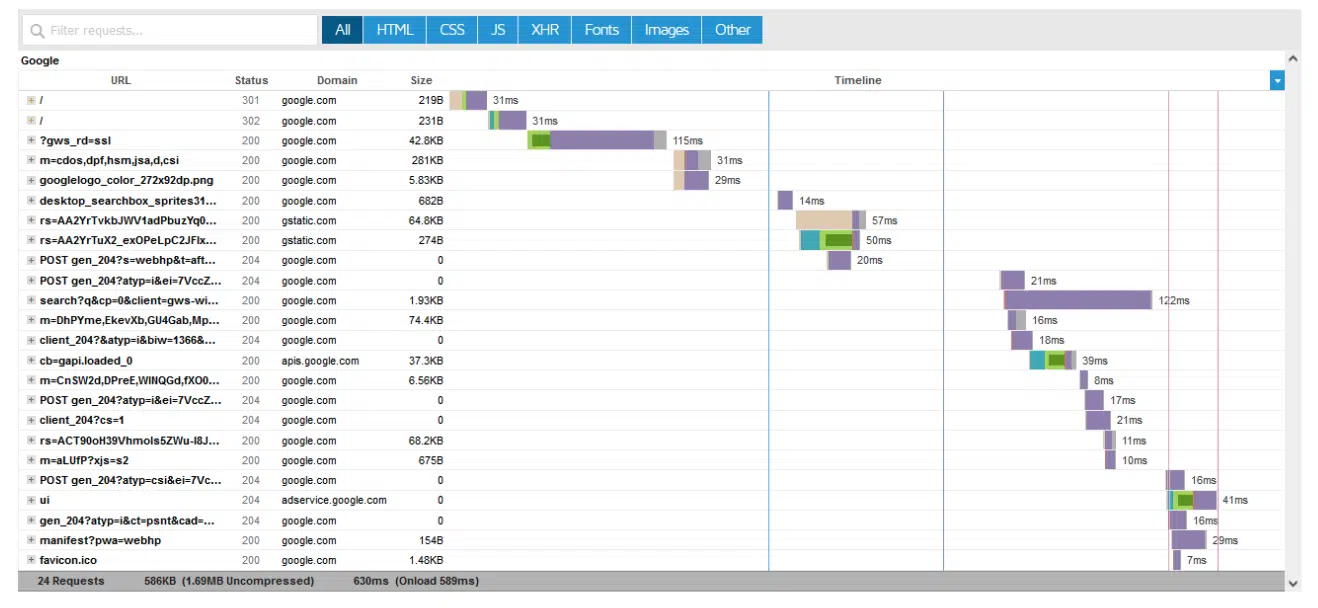Click the 64.8KB size cell
This screenshot has width=1318, height=608.
click(x=426, y=221)
